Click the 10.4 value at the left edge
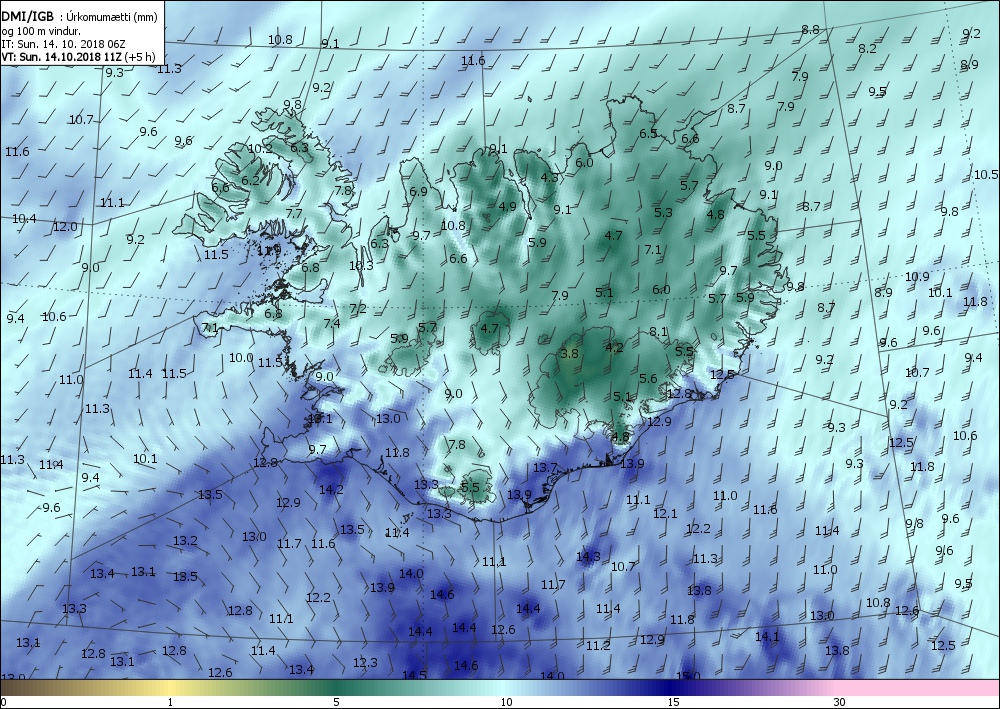Image resolution: width=1000 pixels, height=709 pixels. click(x=24, y=218)
